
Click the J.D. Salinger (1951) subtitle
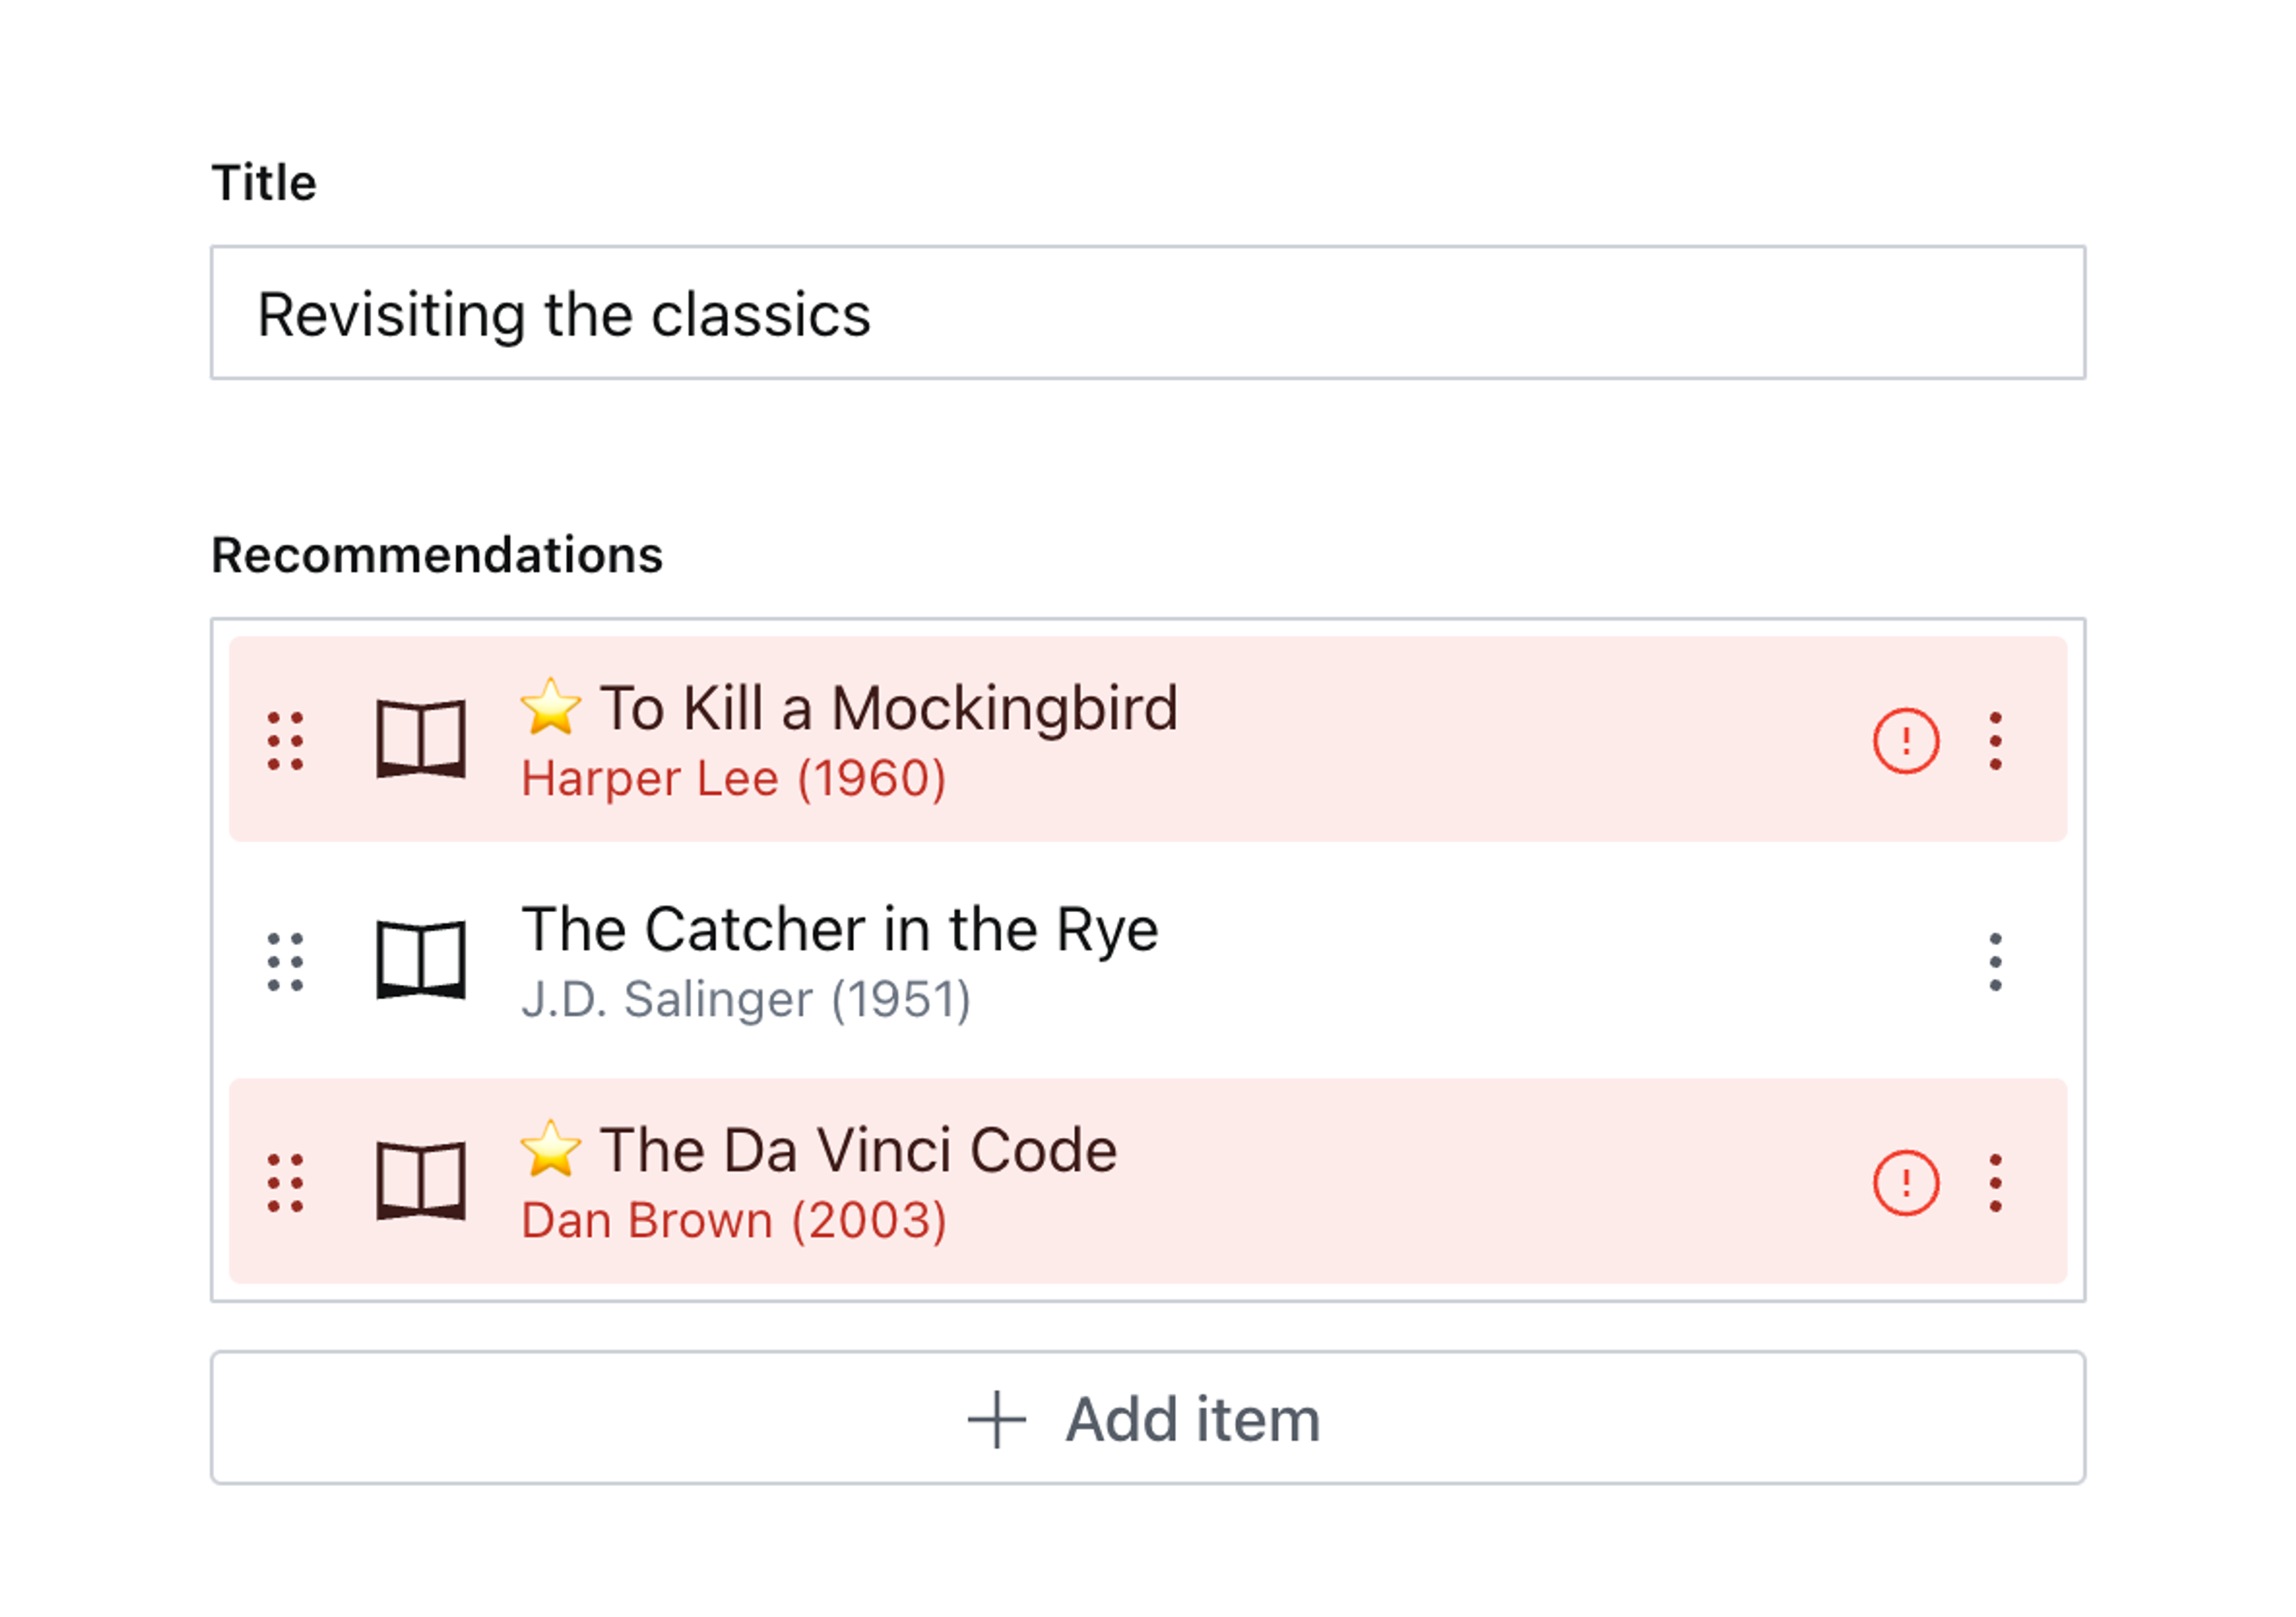coord(746,999)
